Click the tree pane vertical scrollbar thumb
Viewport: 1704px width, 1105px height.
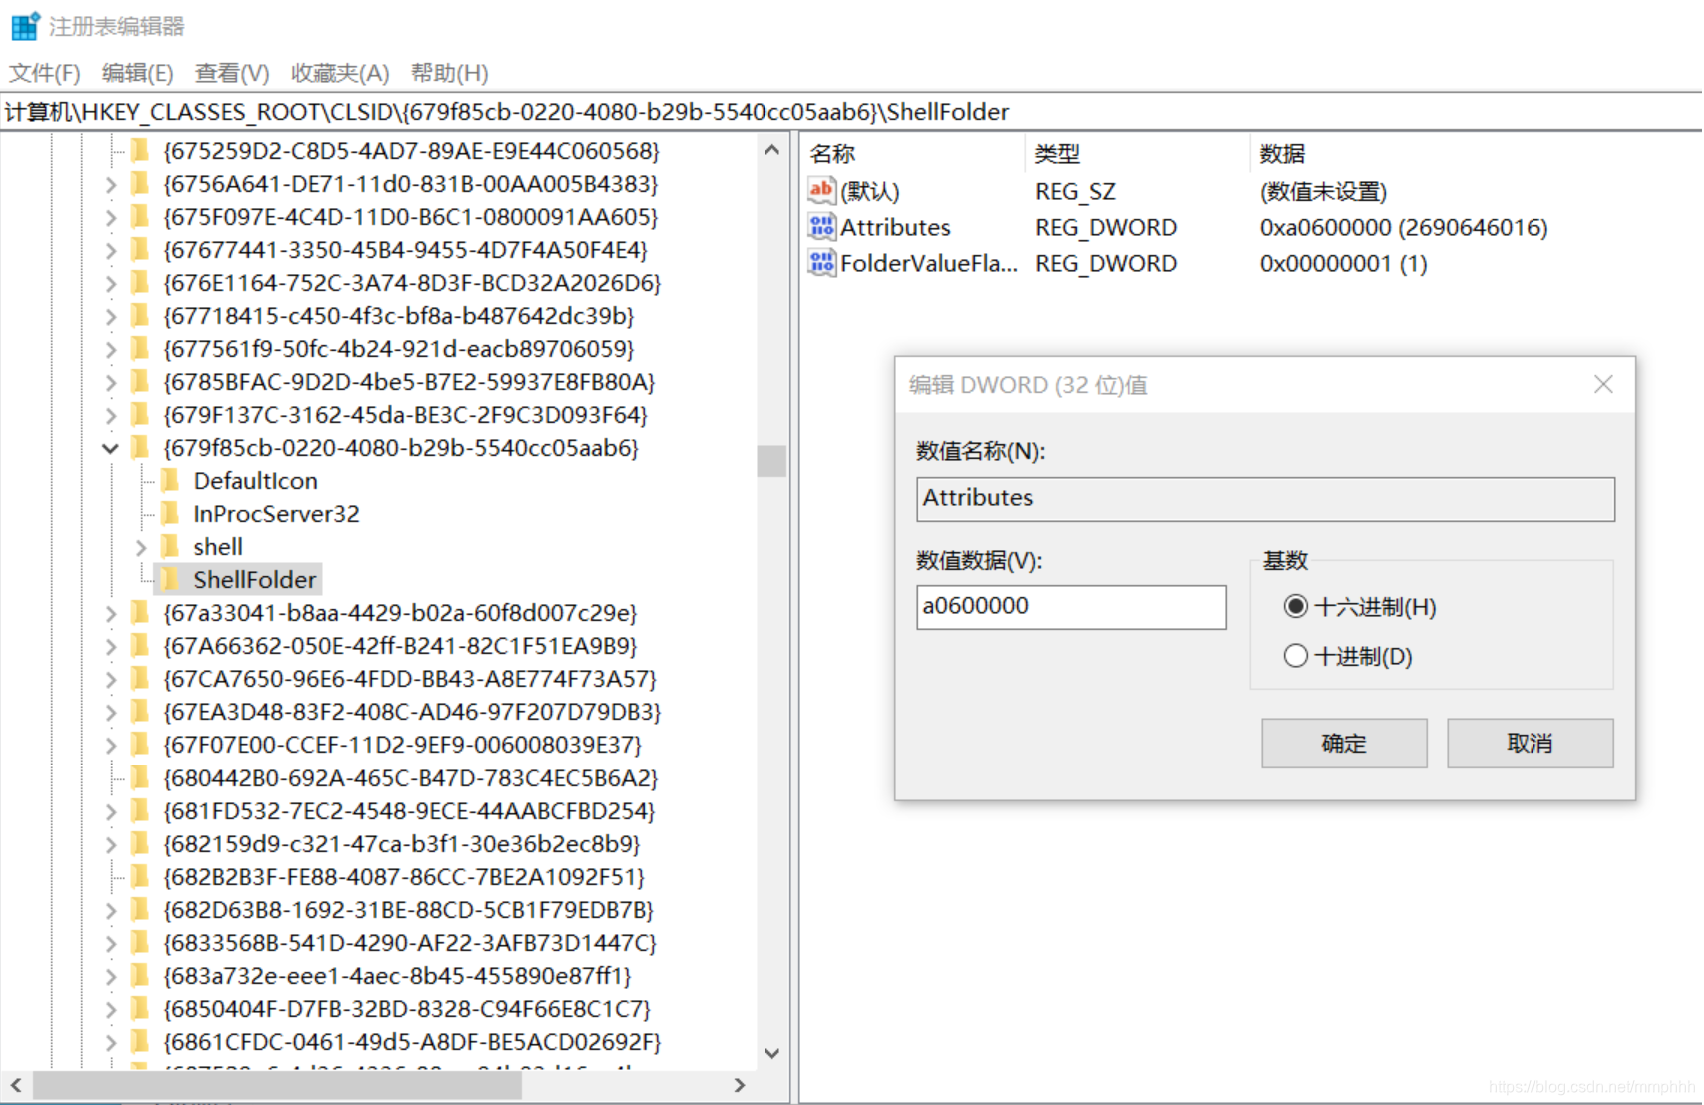click(x=771, y=461)
